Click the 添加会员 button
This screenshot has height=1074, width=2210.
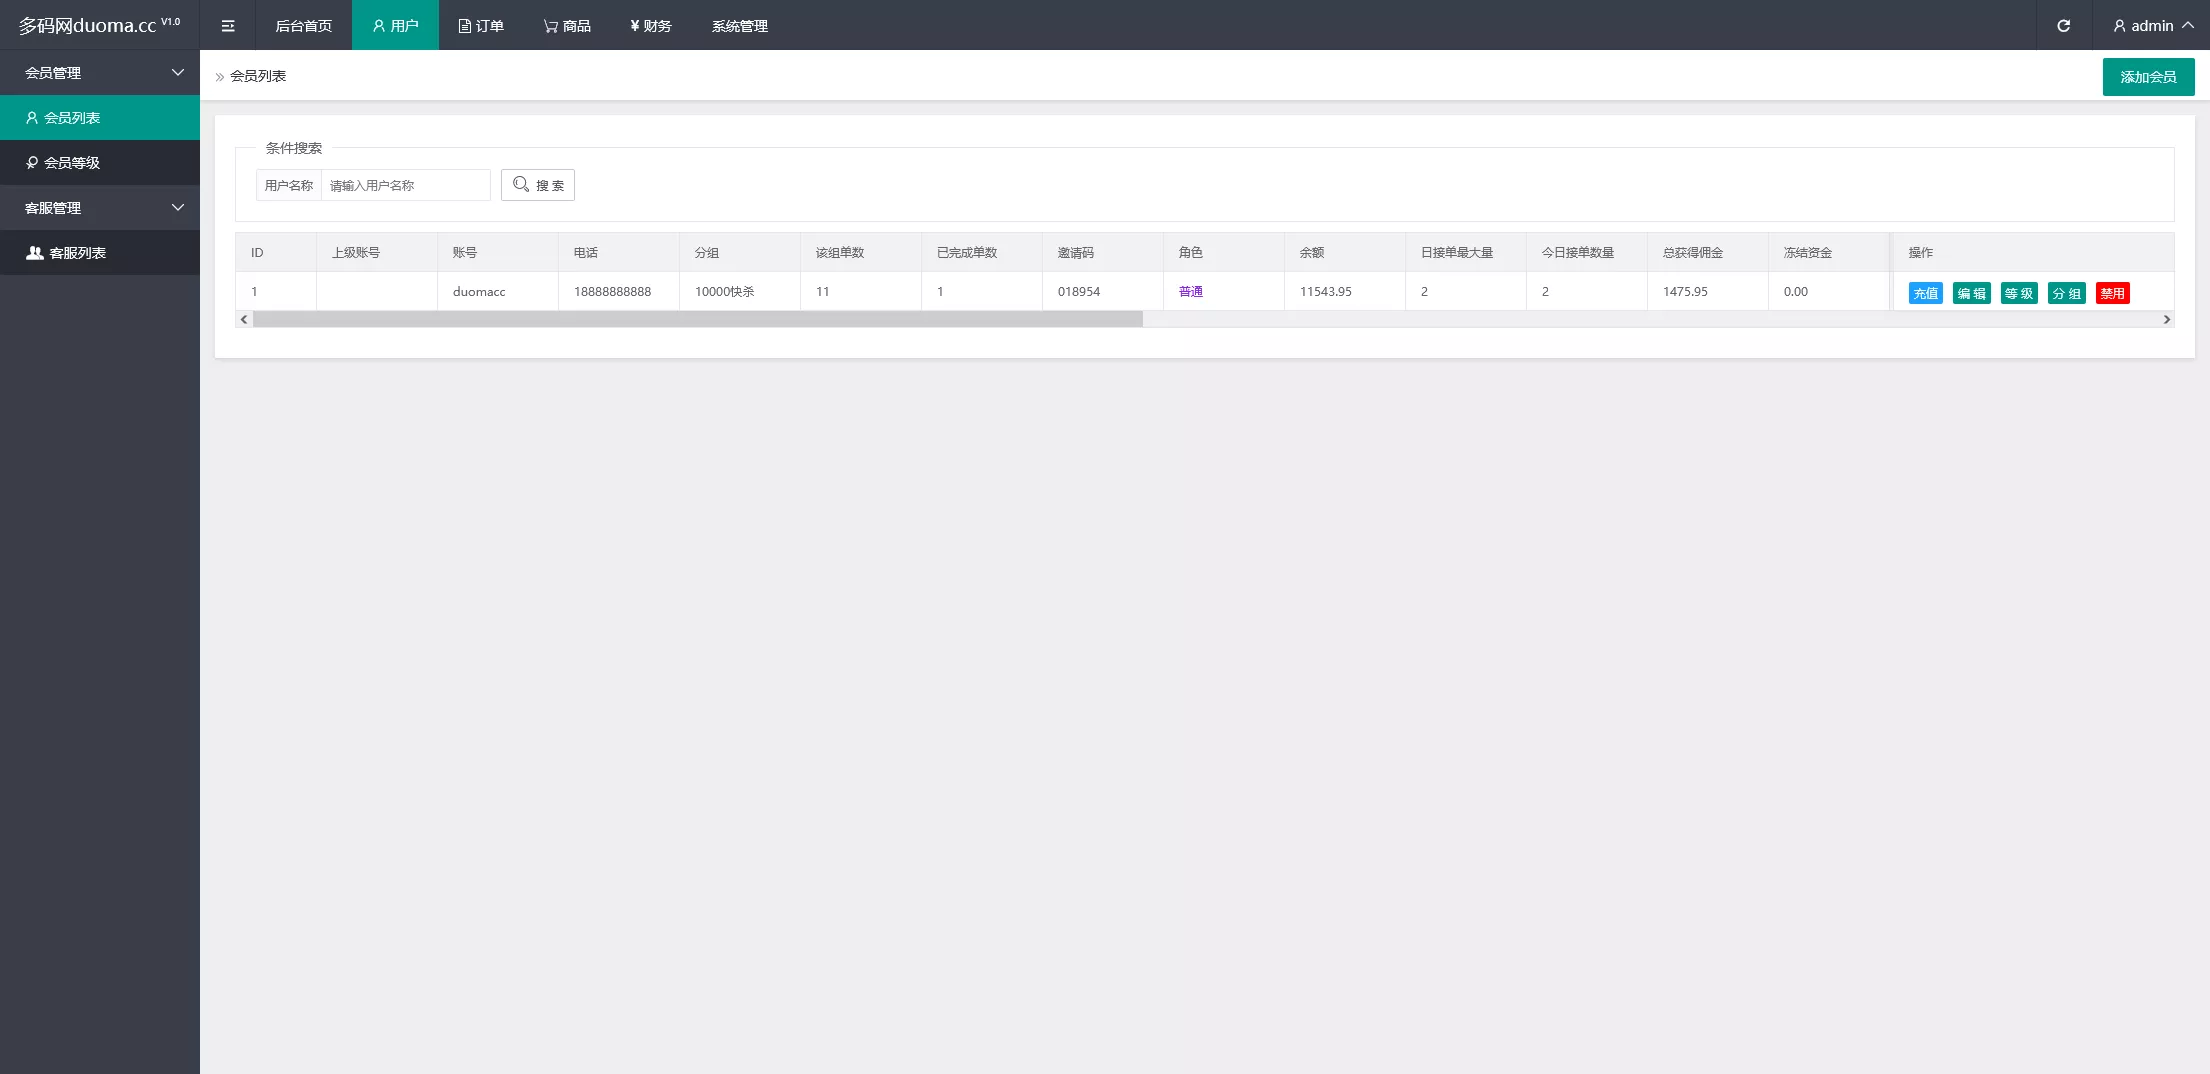(2148, 77)
